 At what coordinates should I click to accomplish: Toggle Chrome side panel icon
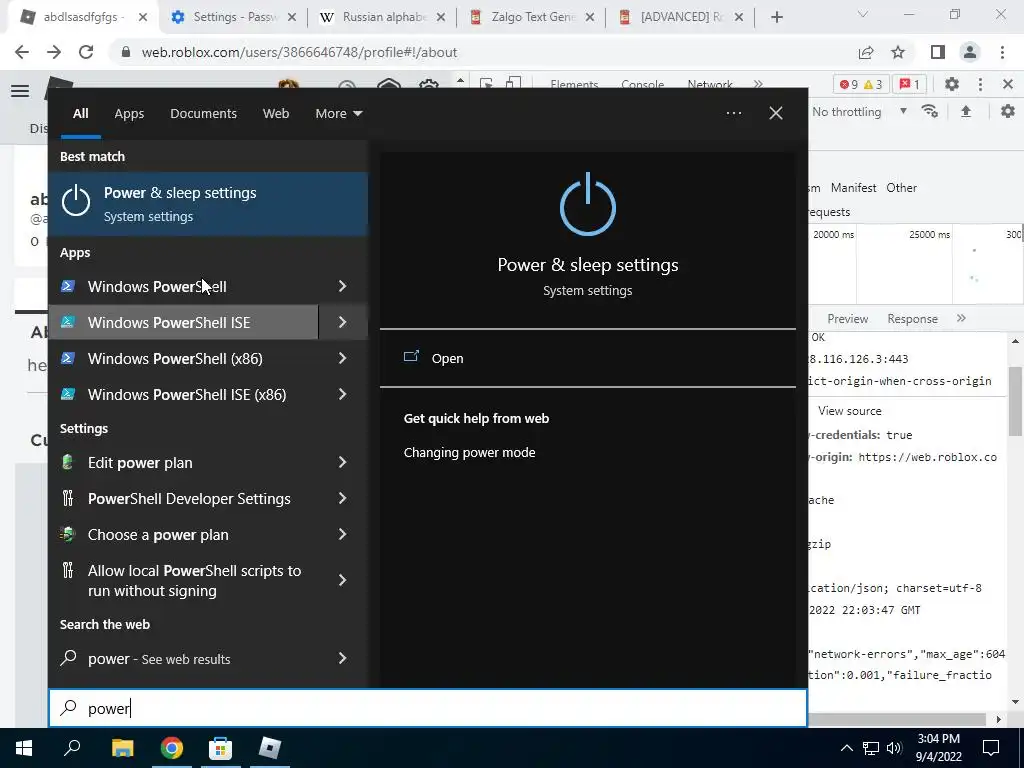pyautogui.click(x=938, y=52)
